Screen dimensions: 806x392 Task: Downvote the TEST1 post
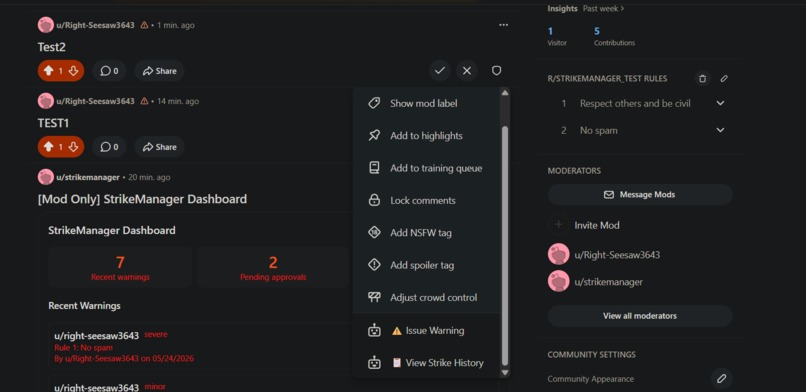coord(73,147)
